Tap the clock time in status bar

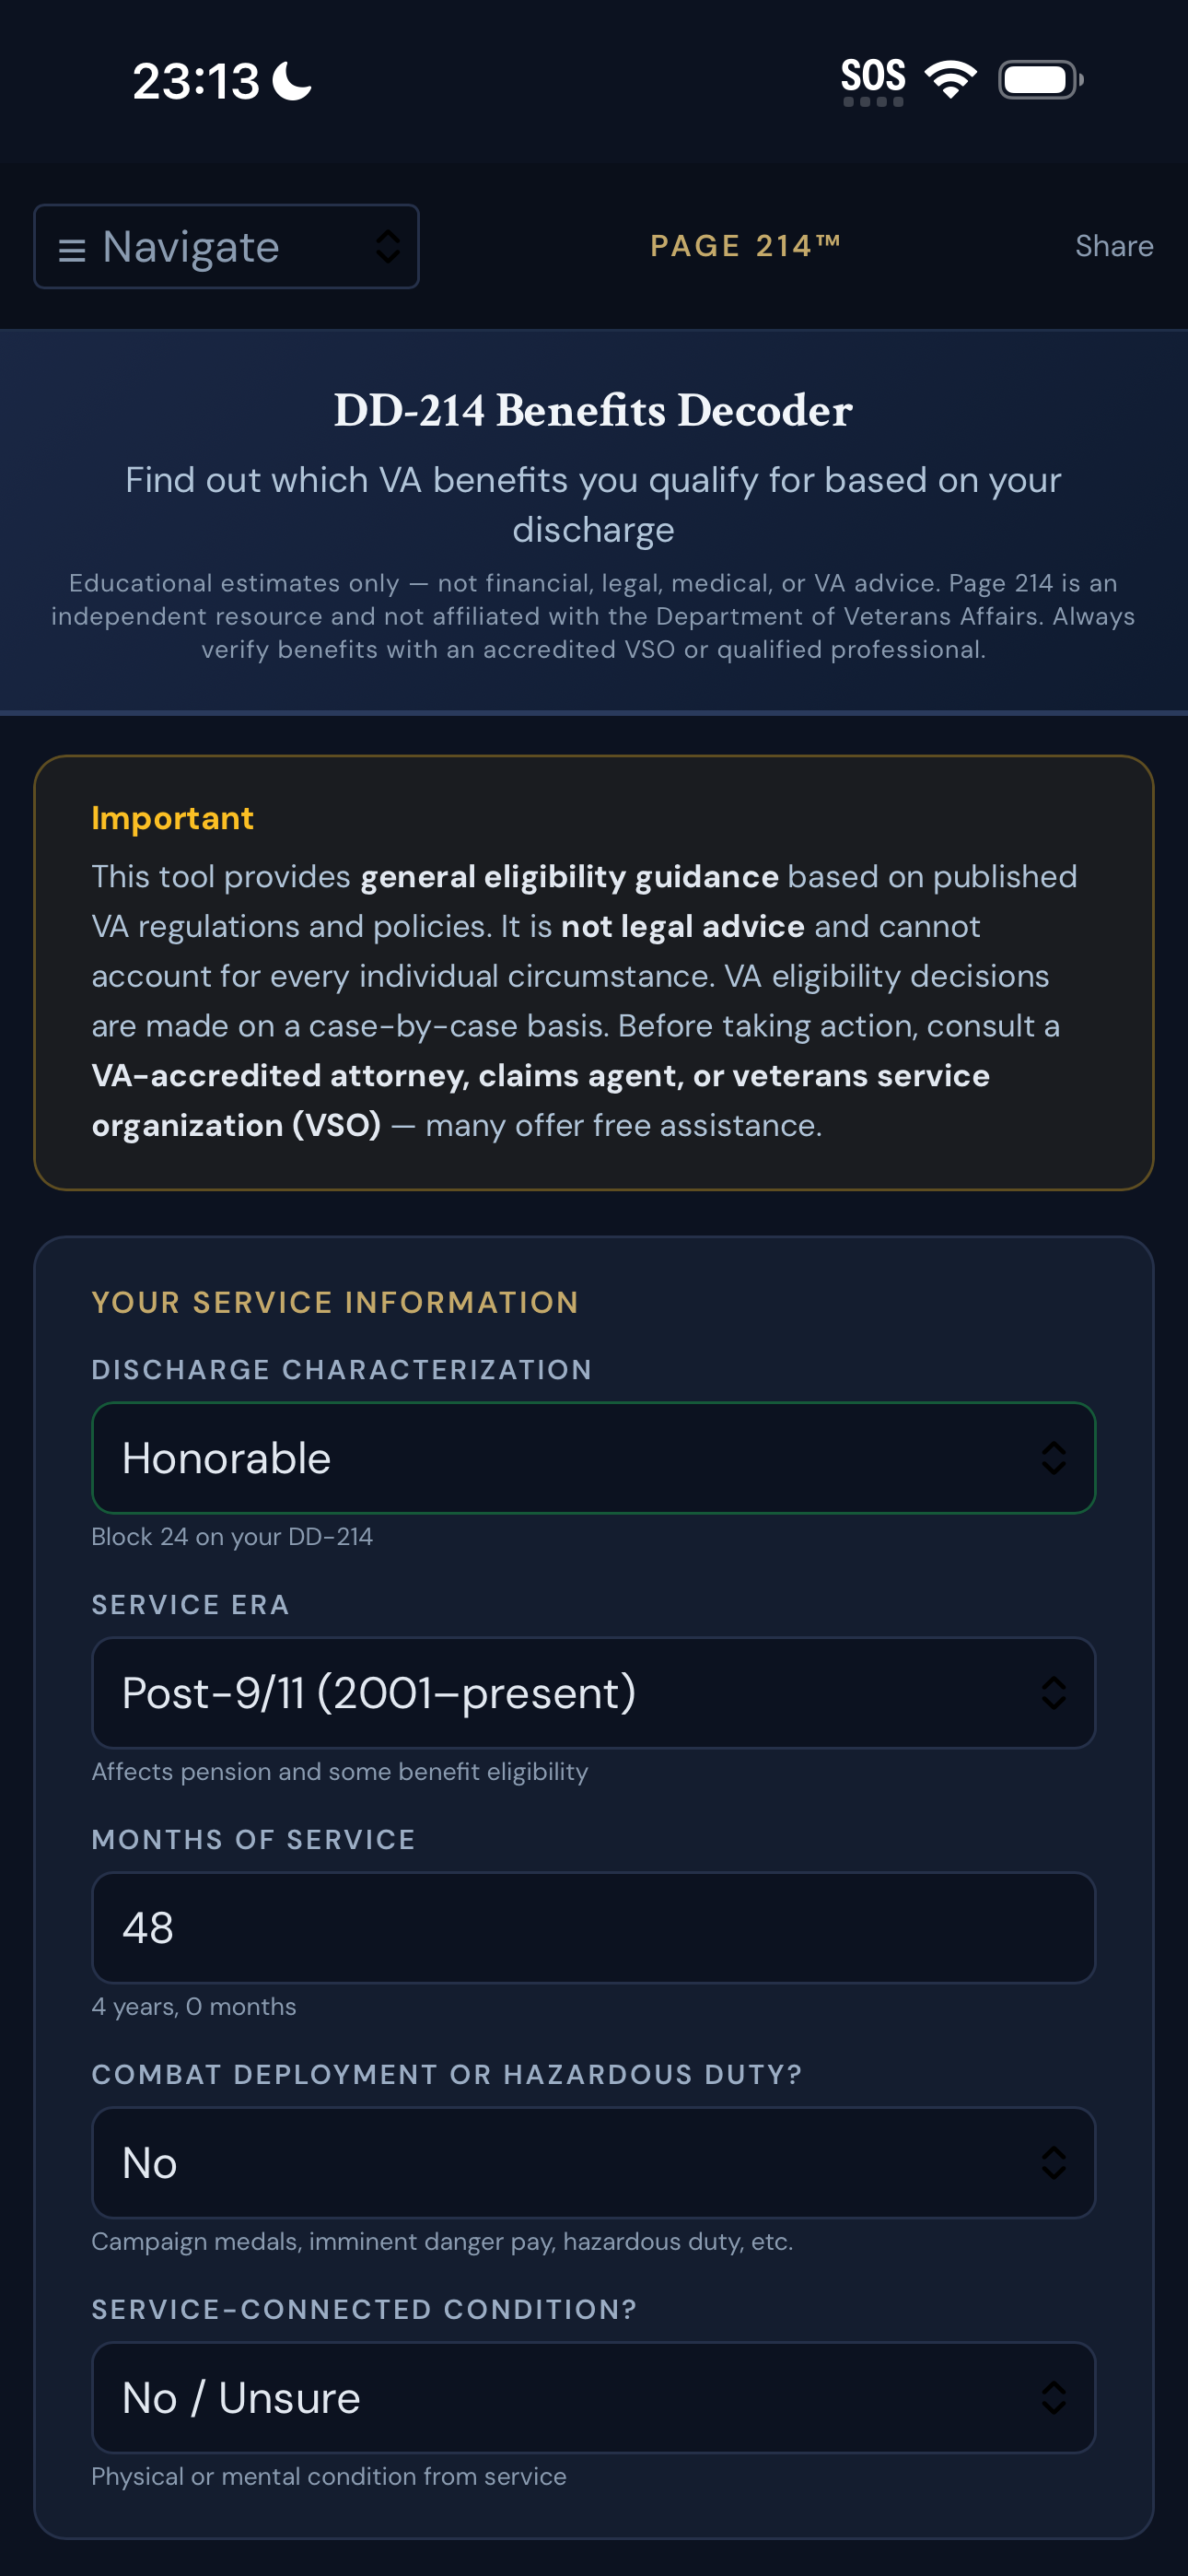point(196,81)
